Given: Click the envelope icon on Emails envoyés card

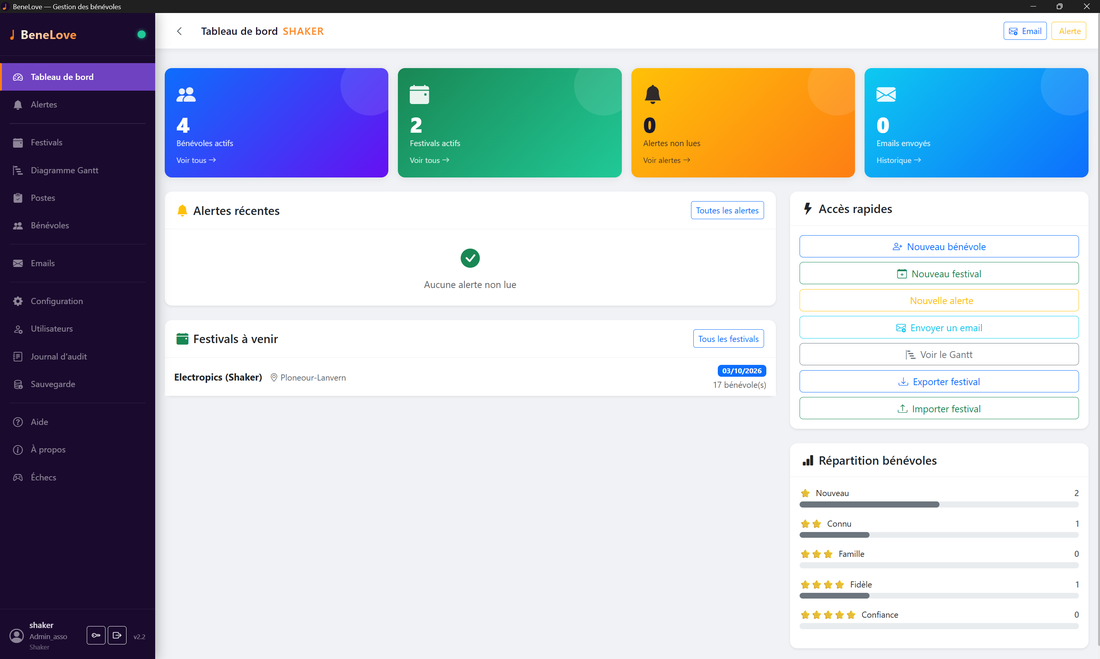Looking at the screenshot, I should (886, 94).
